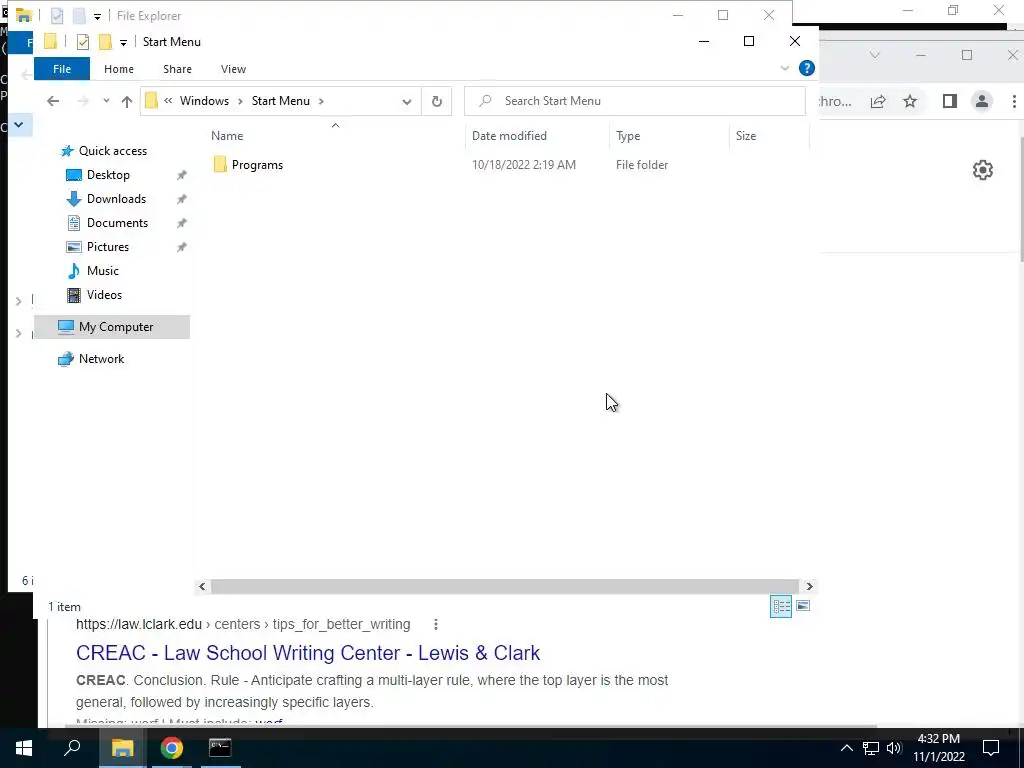
Task: Open the Customize Quick Access Toolbar dropdown
Action: click(123, 43)
